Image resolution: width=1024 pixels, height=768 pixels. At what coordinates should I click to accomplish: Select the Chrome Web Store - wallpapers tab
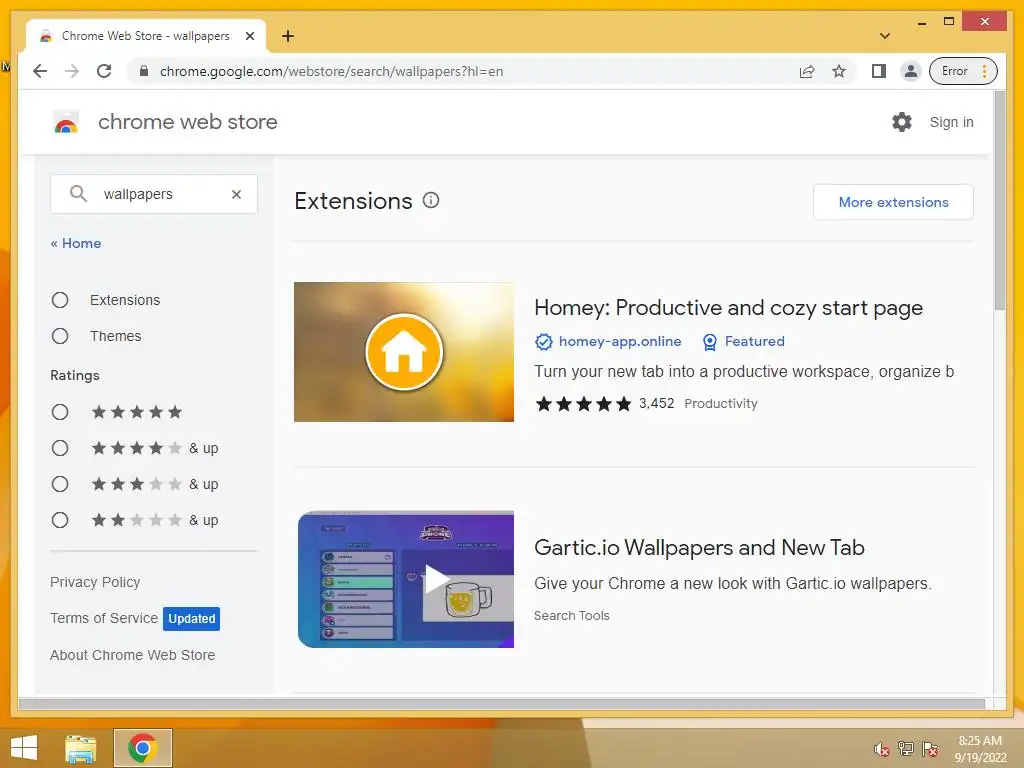(146, 36)
